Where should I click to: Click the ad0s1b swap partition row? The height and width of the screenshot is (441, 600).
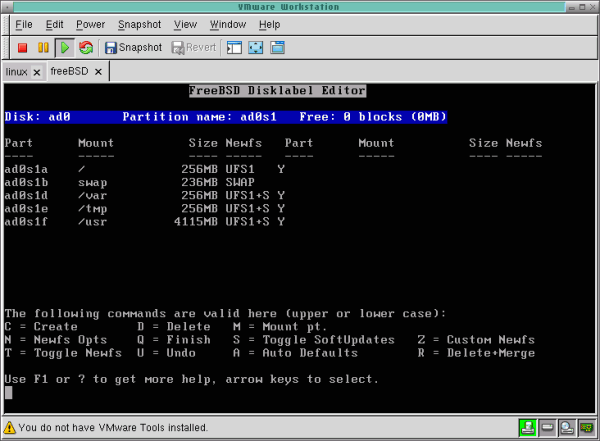pyautogui.click(x=129, y=182)
